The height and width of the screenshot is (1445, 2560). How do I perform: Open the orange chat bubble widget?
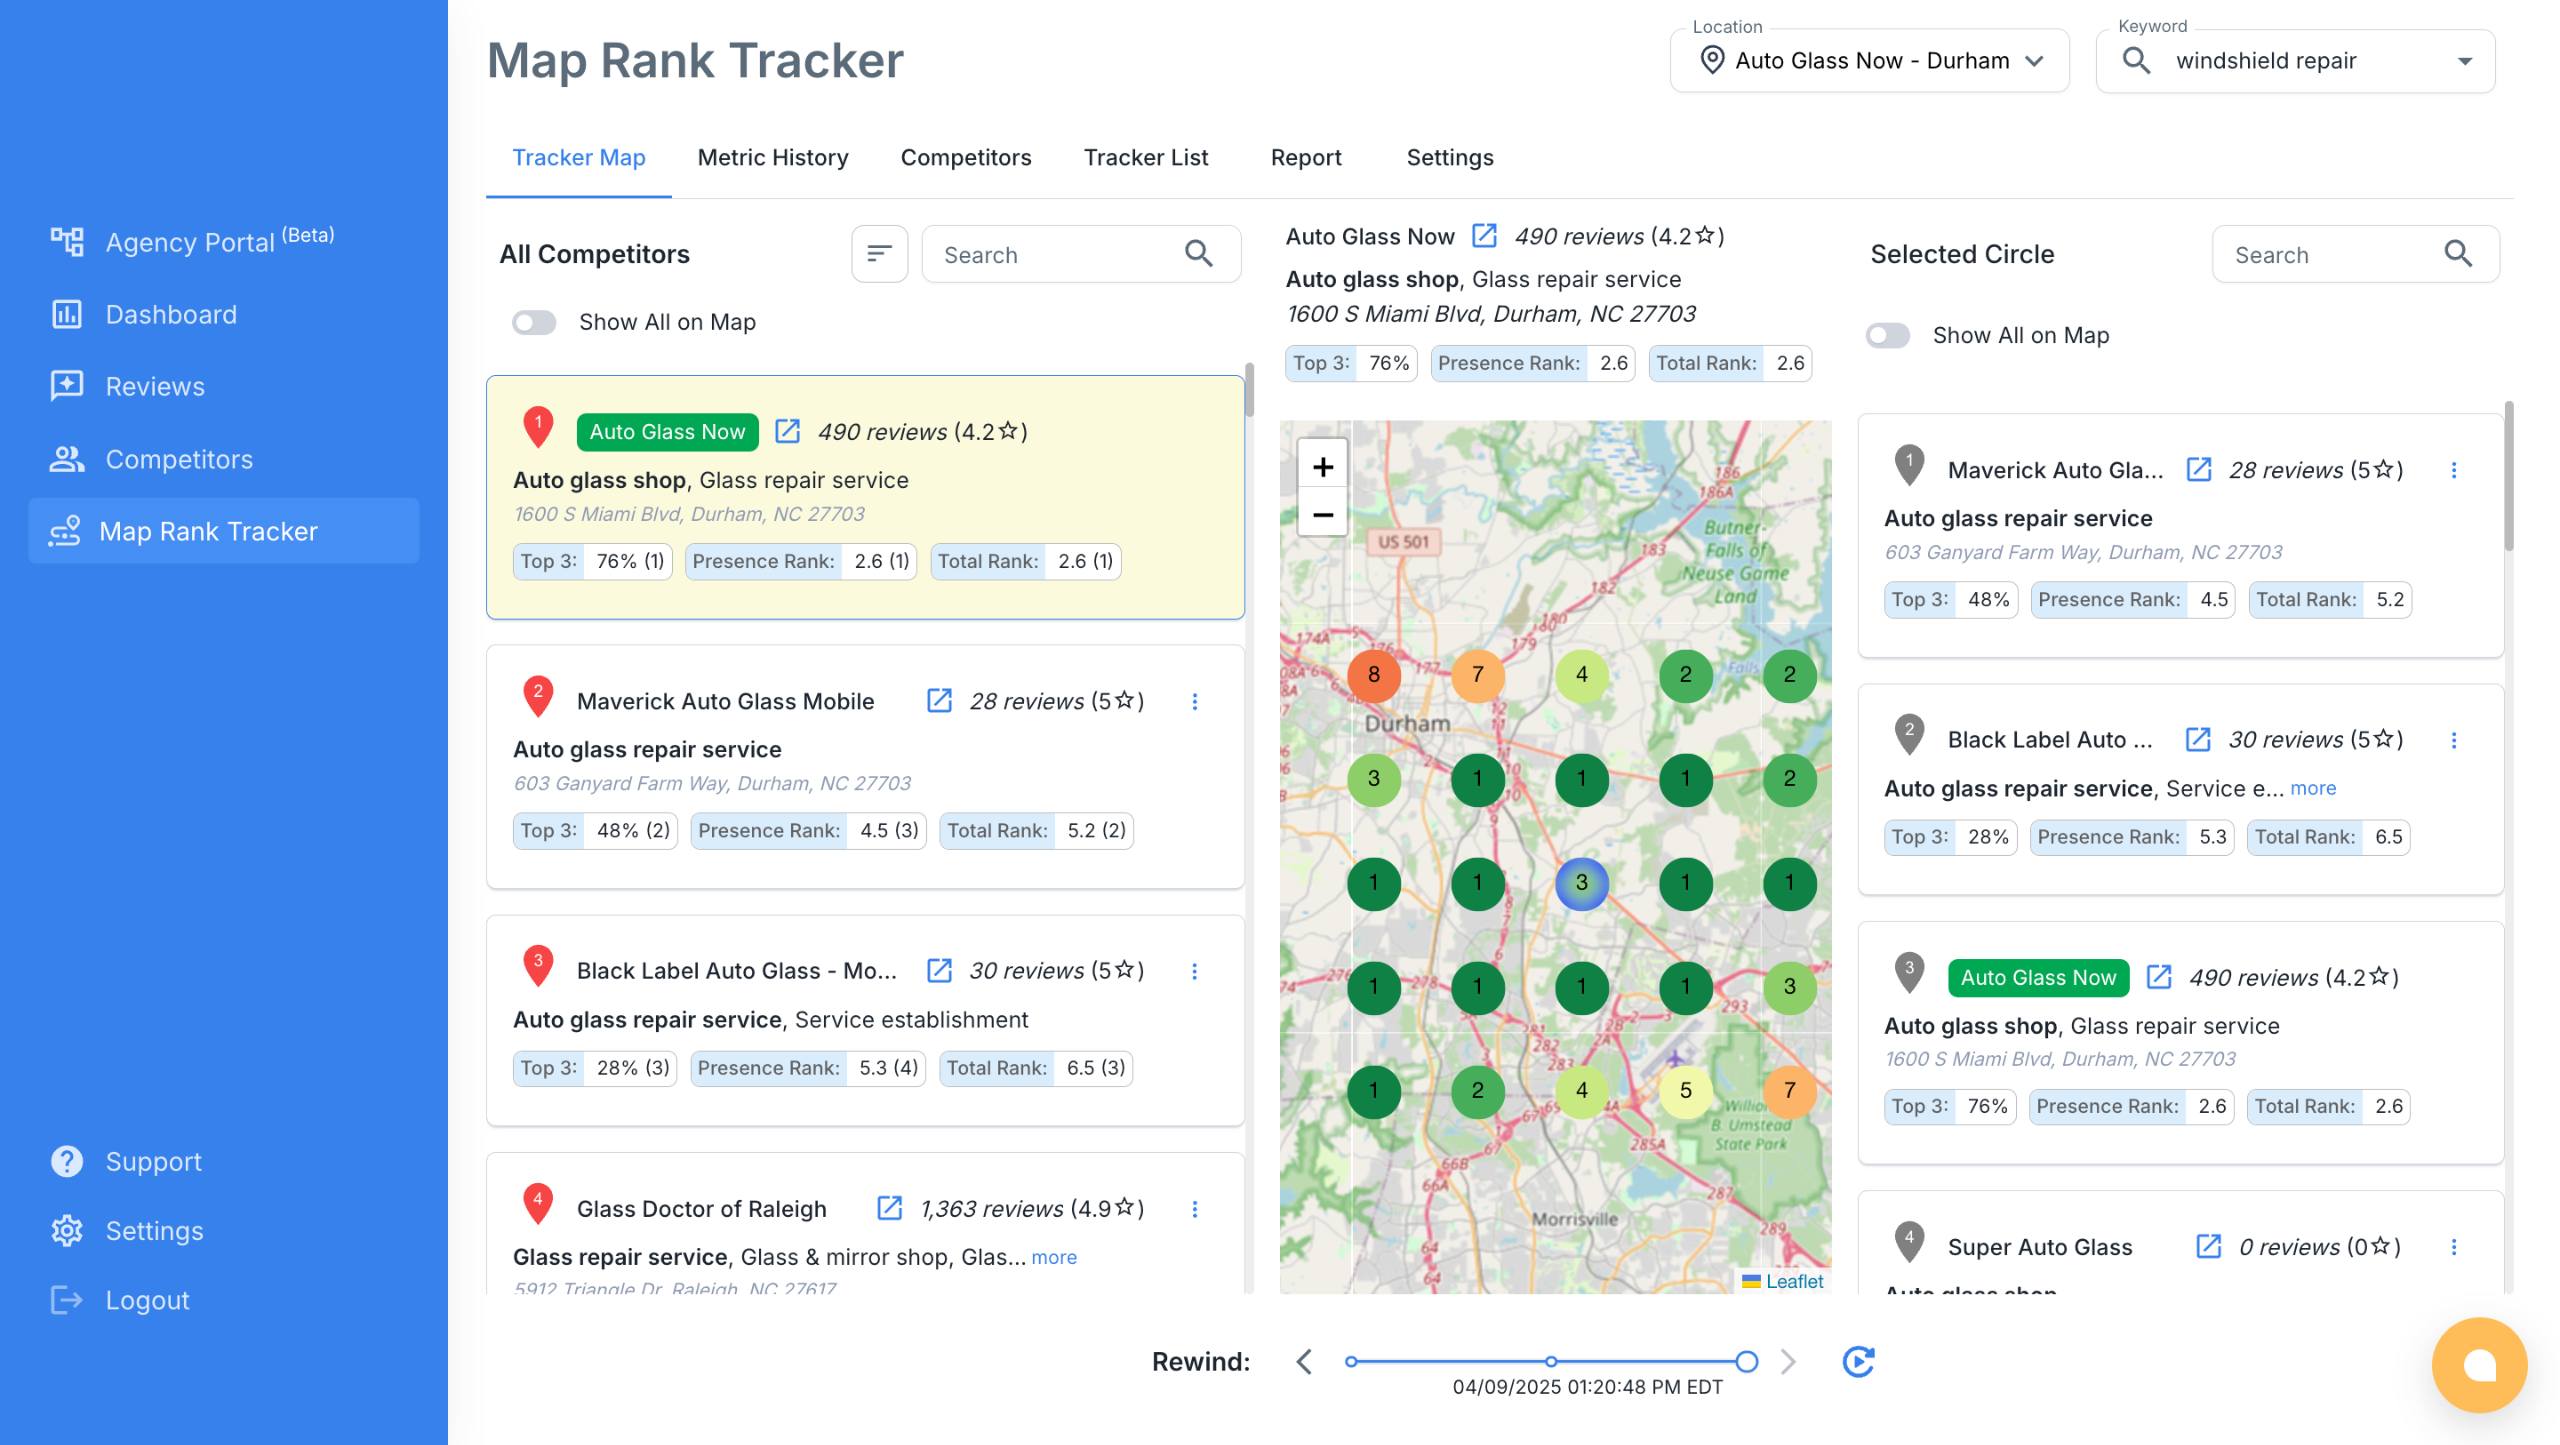[x=2478, y=1364]
